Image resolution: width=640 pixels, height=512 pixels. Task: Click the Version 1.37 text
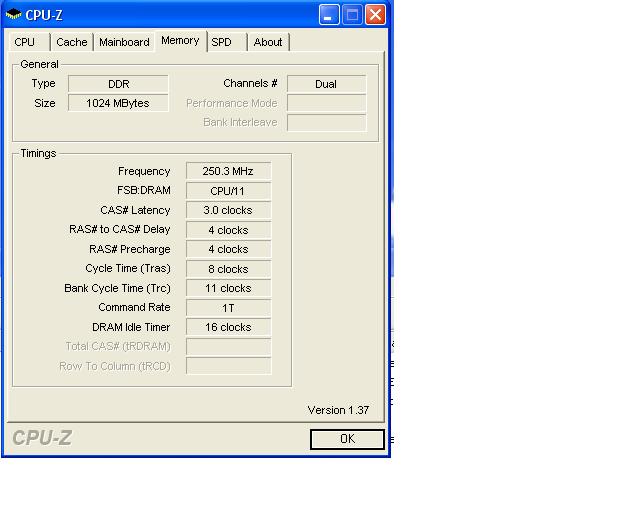pos(338,410)
